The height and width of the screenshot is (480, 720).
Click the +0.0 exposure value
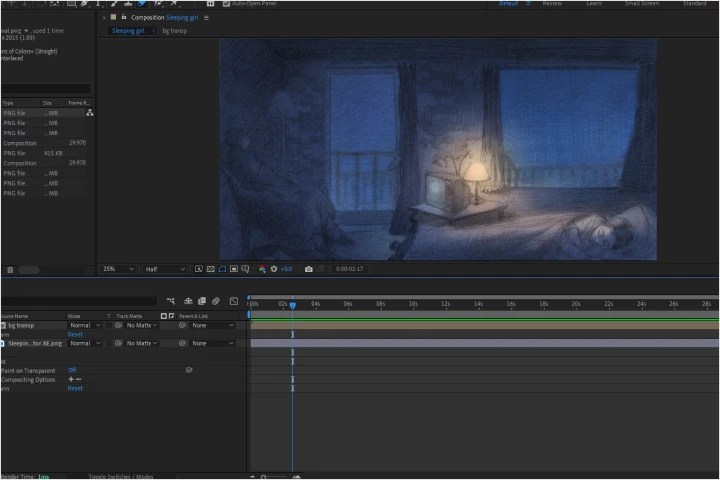tap(287, 269)
